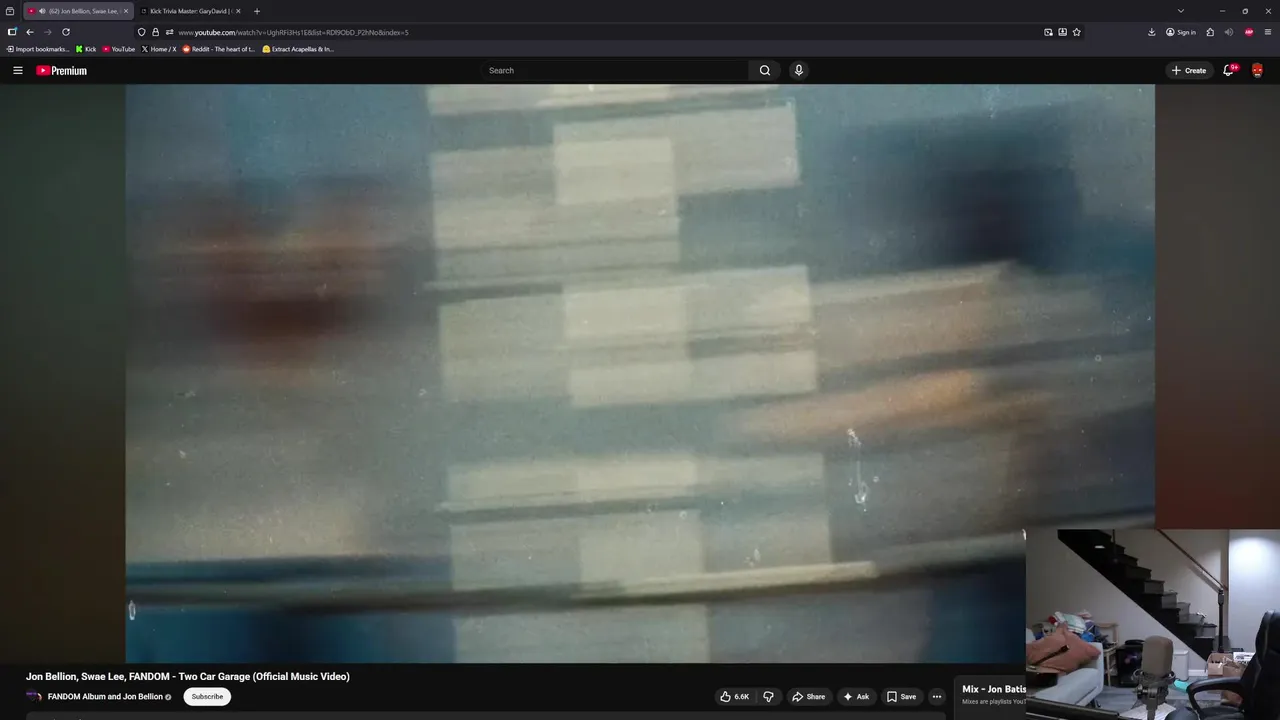This screenshot has width=1280, height=720.
Task: Open Adblock Plus extension icon
Action: [1249, 32]
